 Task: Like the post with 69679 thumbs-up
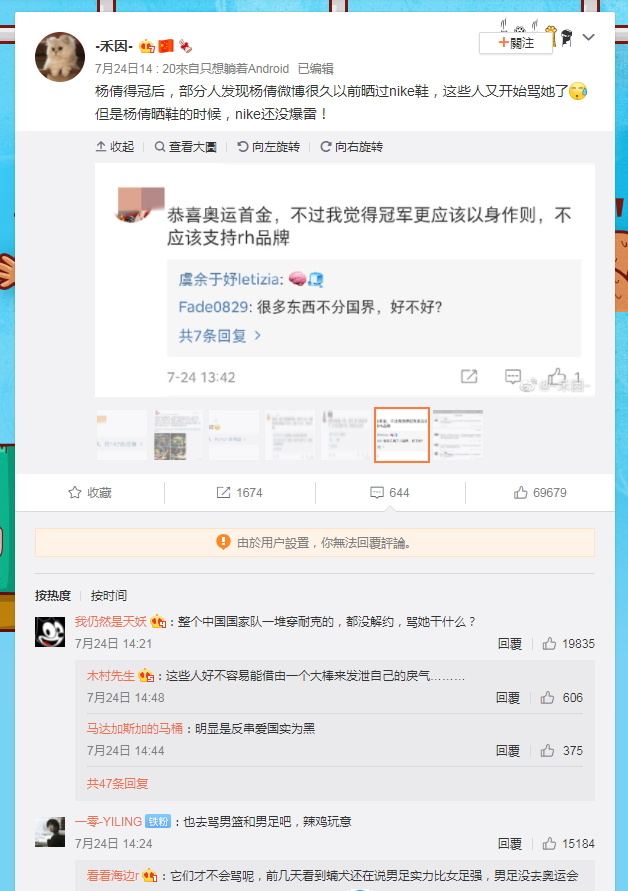click(x=540, y=493)
